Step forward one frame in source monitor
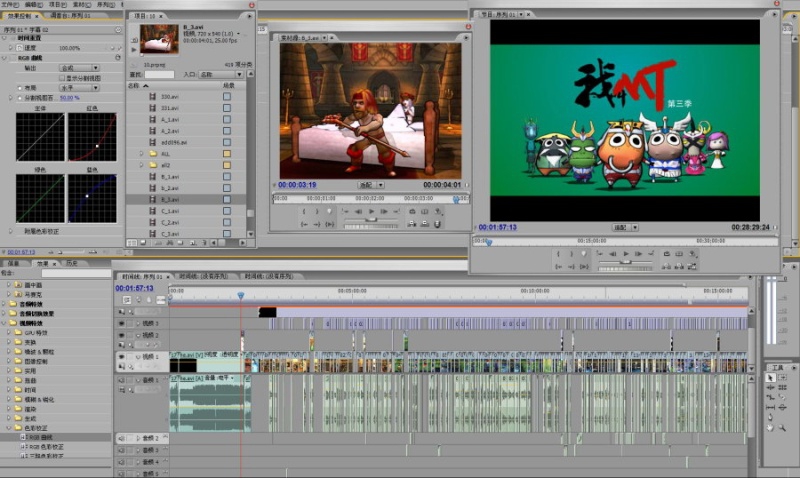Viewport: 800px width, 478px height. [384, 211]
